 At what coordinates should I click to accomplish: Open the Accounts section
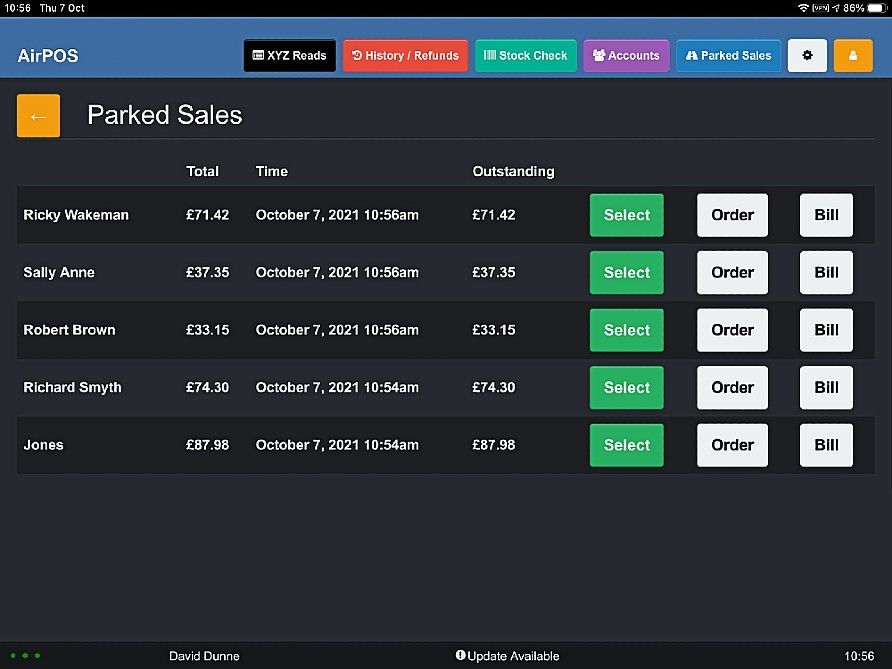click(626, 55)
